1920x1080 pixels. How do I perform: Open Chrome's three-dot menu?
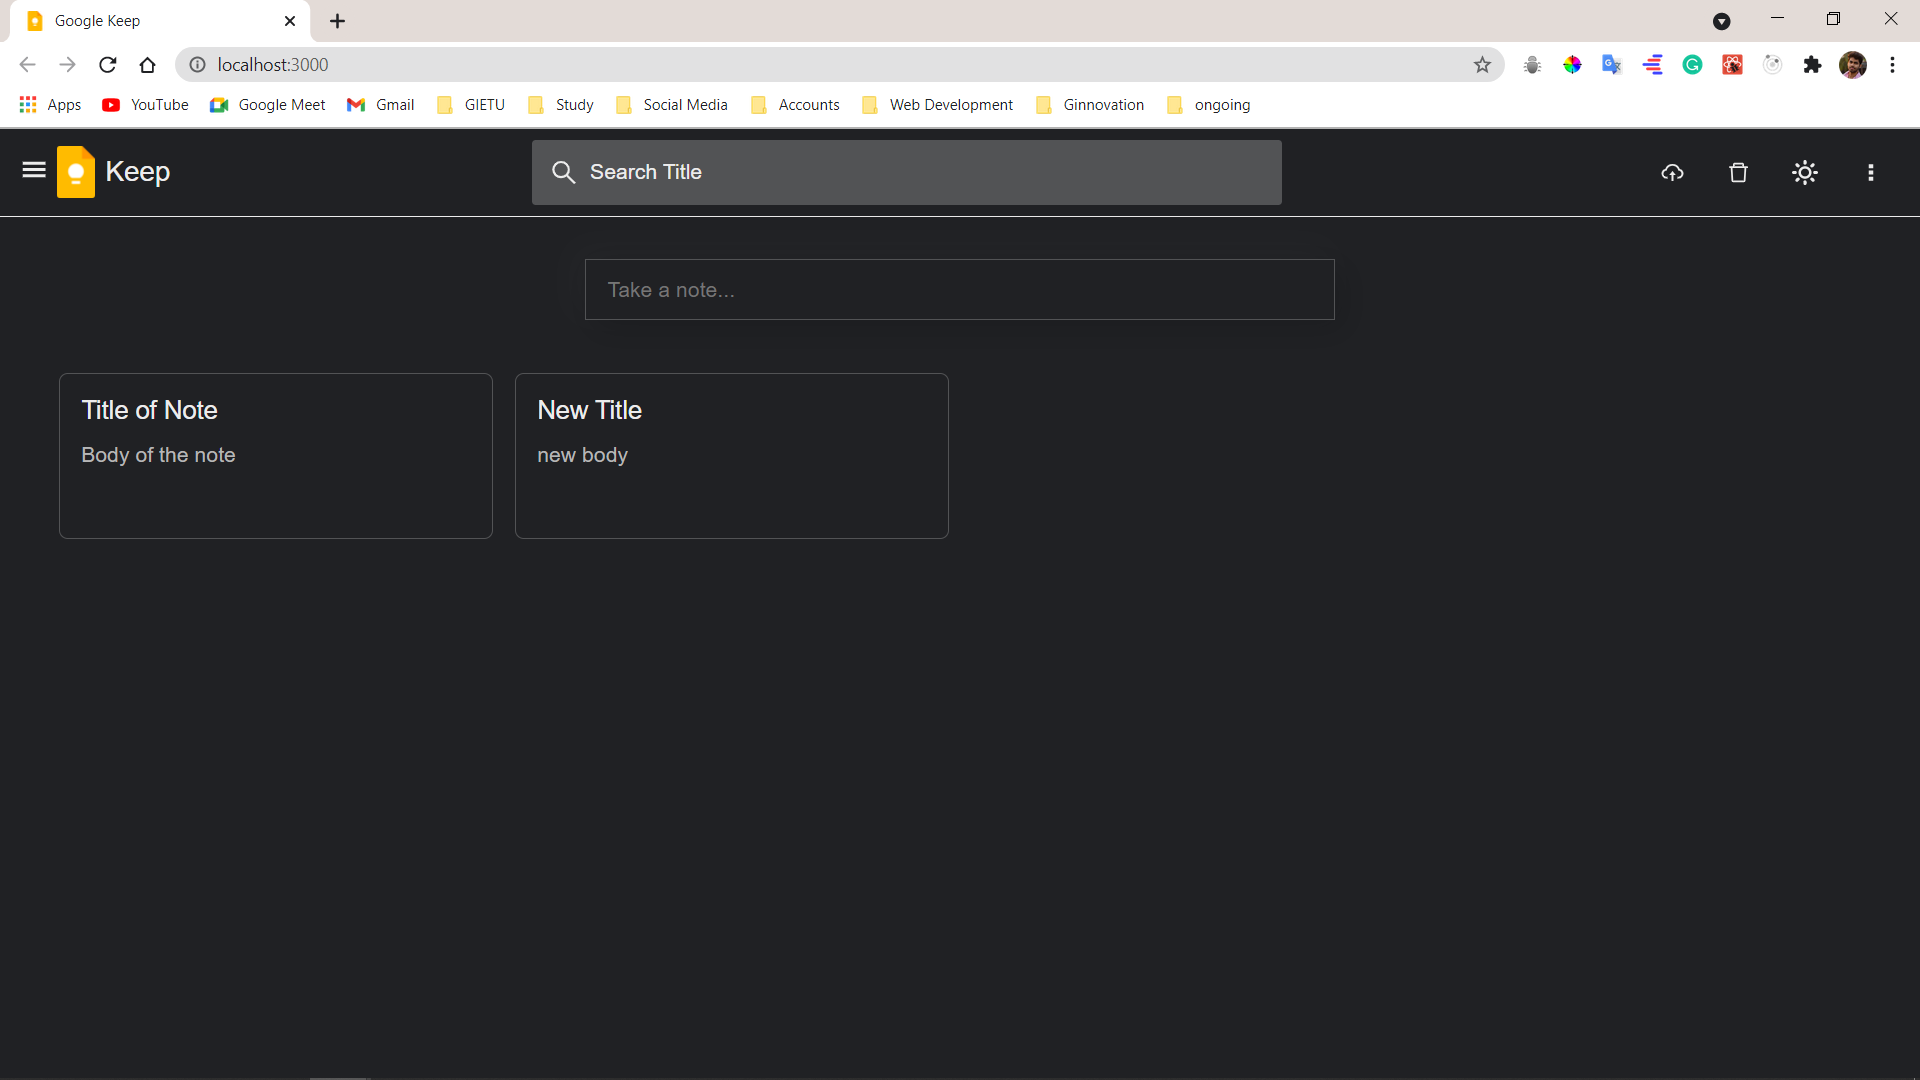tap(1892, 65)
